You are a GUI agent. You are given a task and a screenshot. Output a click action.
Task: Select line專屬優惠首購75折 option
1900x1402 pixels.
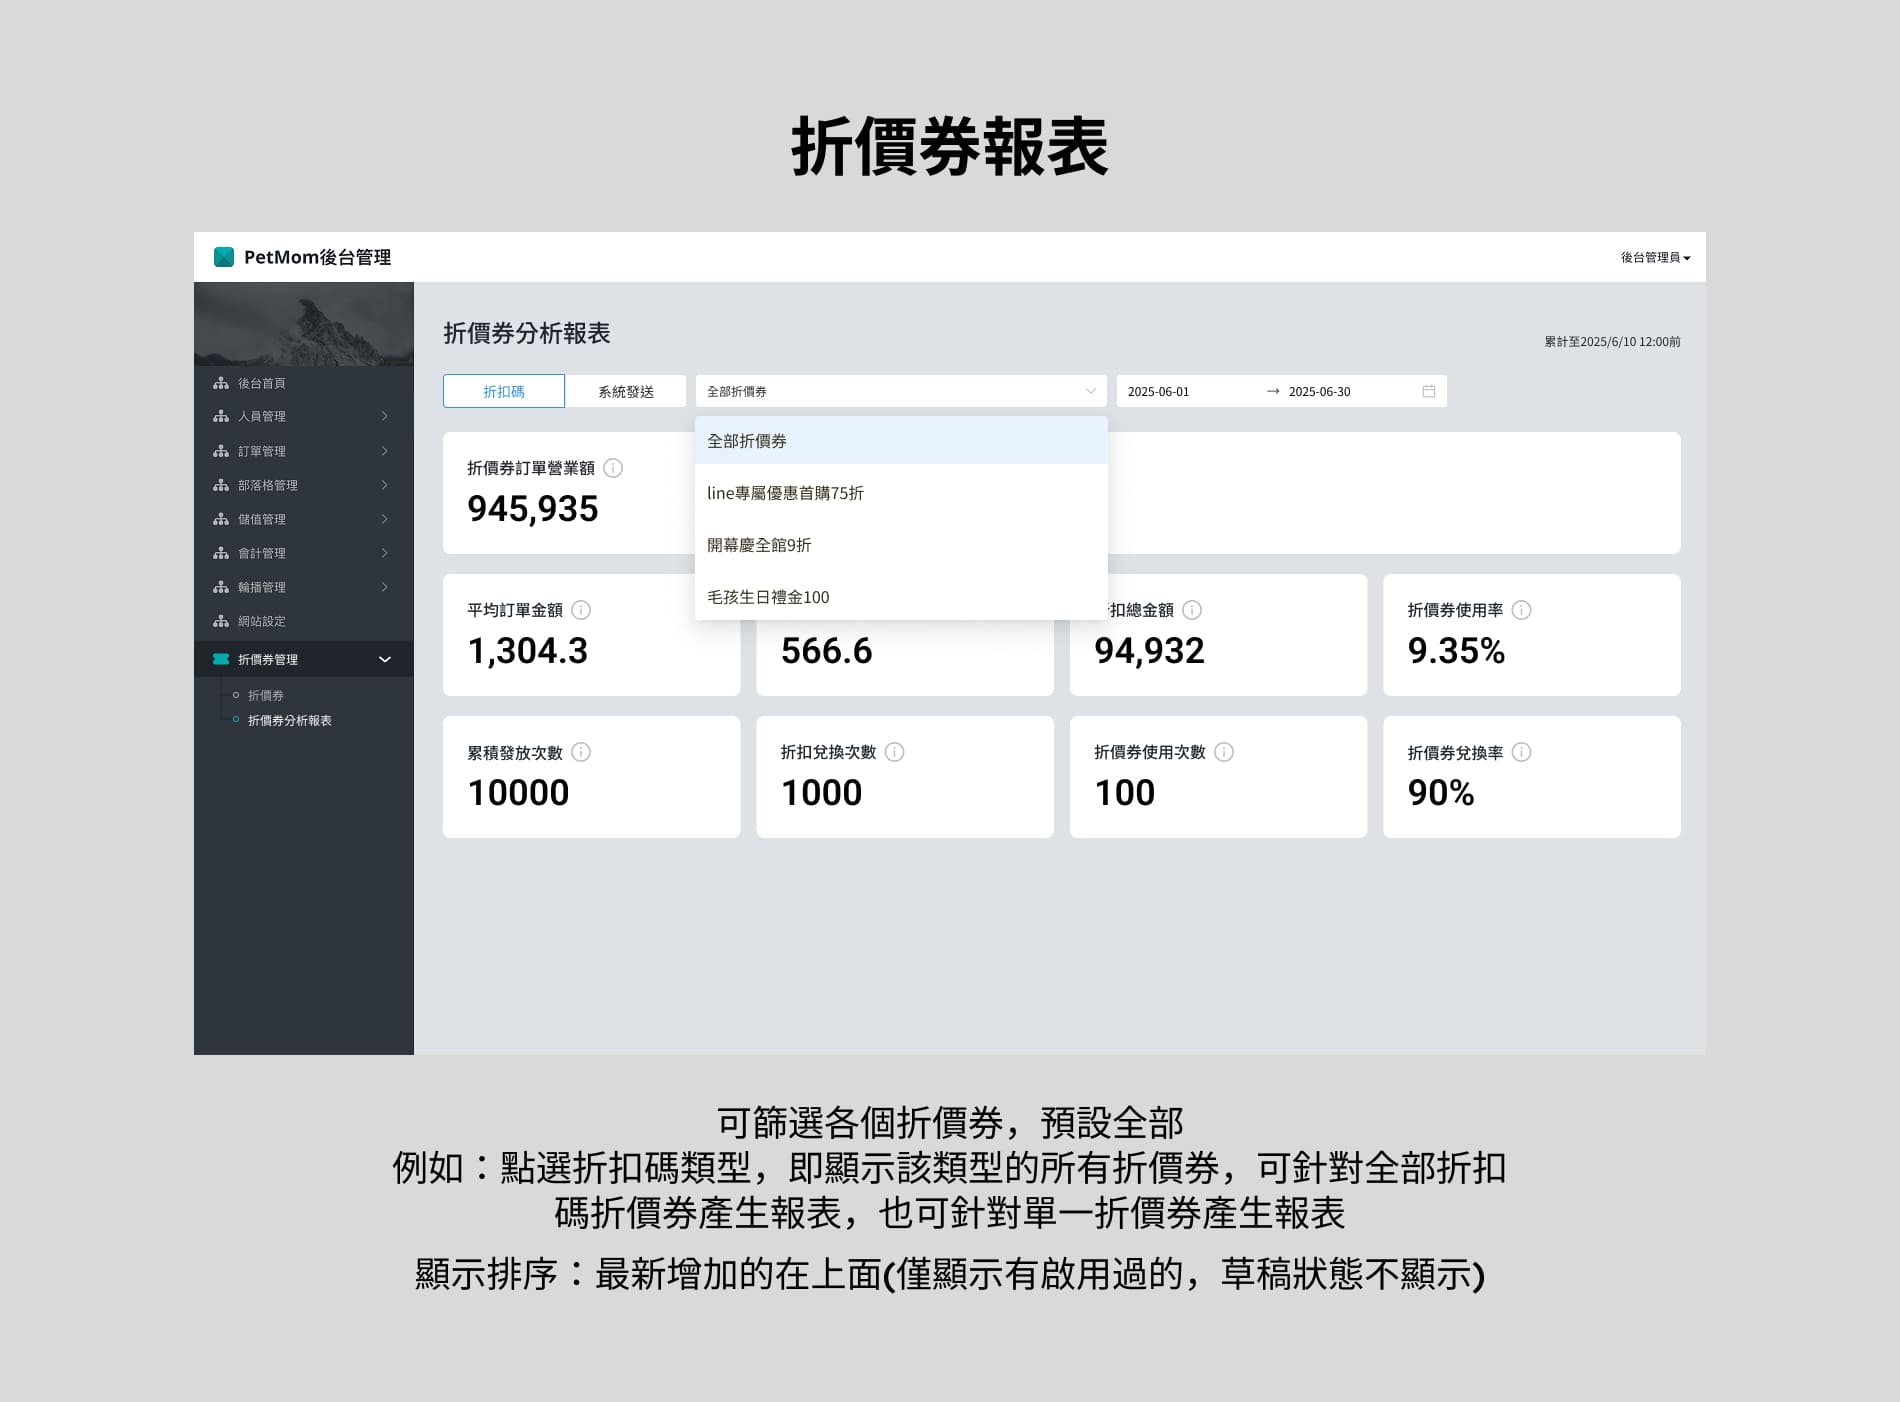tap(901, 493)
